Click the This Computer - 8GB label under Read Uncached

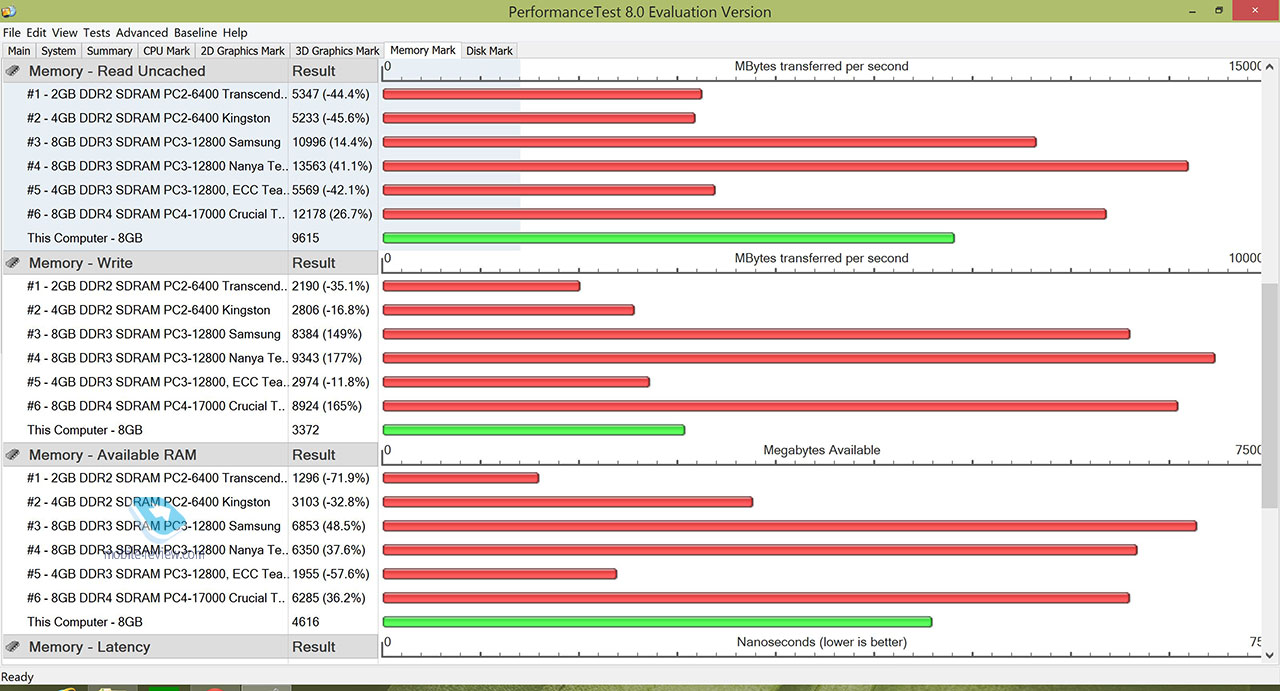(85, 238)
